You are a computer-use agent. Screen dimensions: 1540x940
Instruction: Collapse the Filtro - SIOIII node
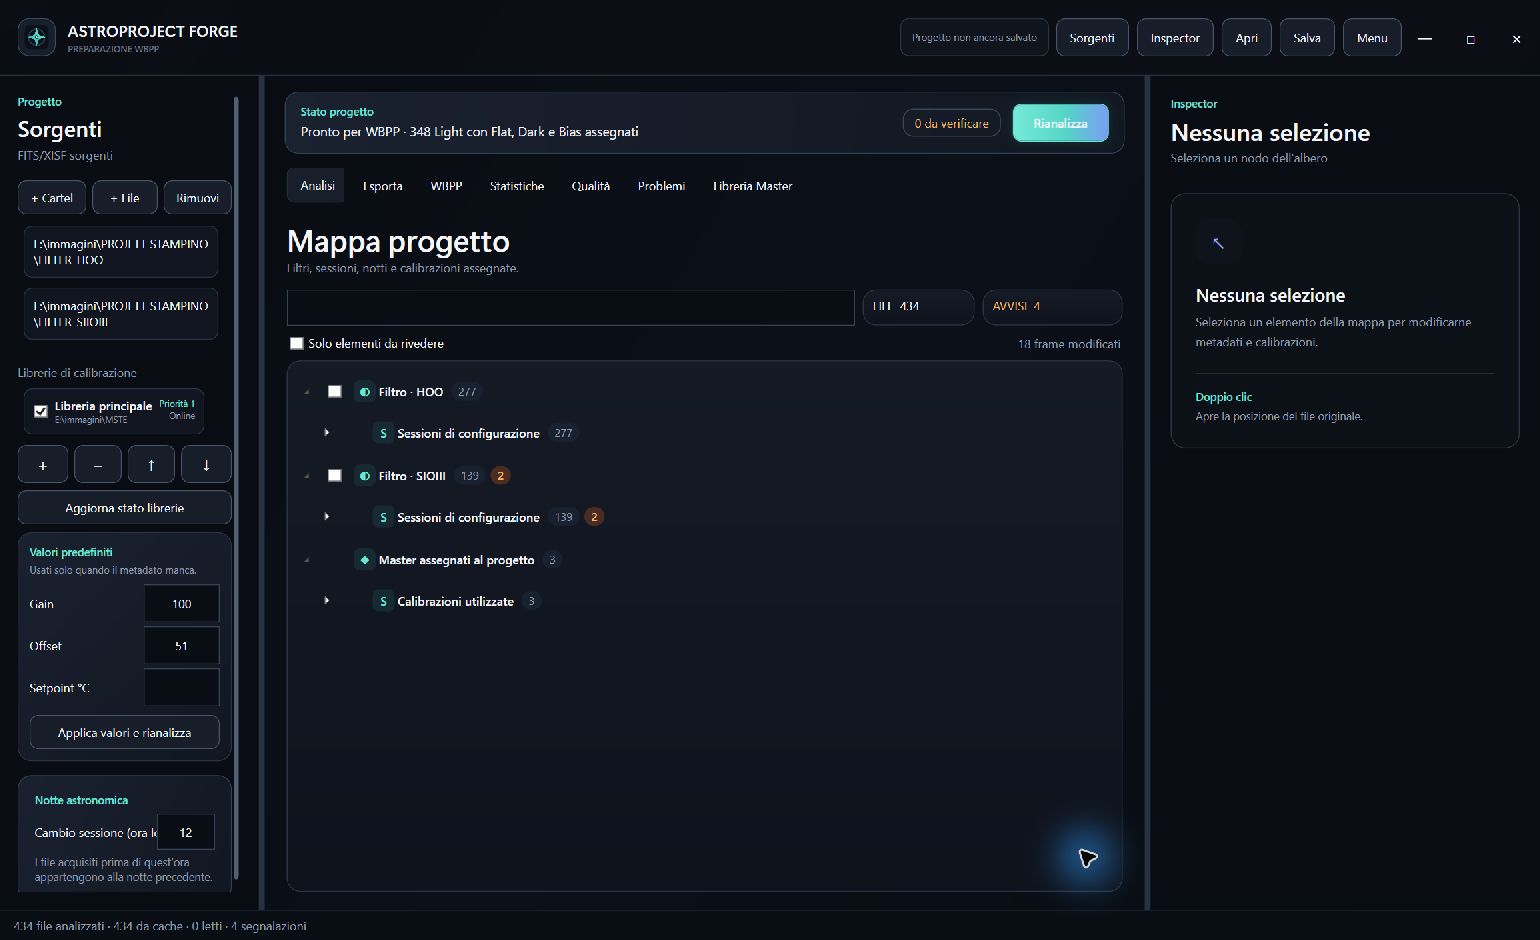coord(307,476)
